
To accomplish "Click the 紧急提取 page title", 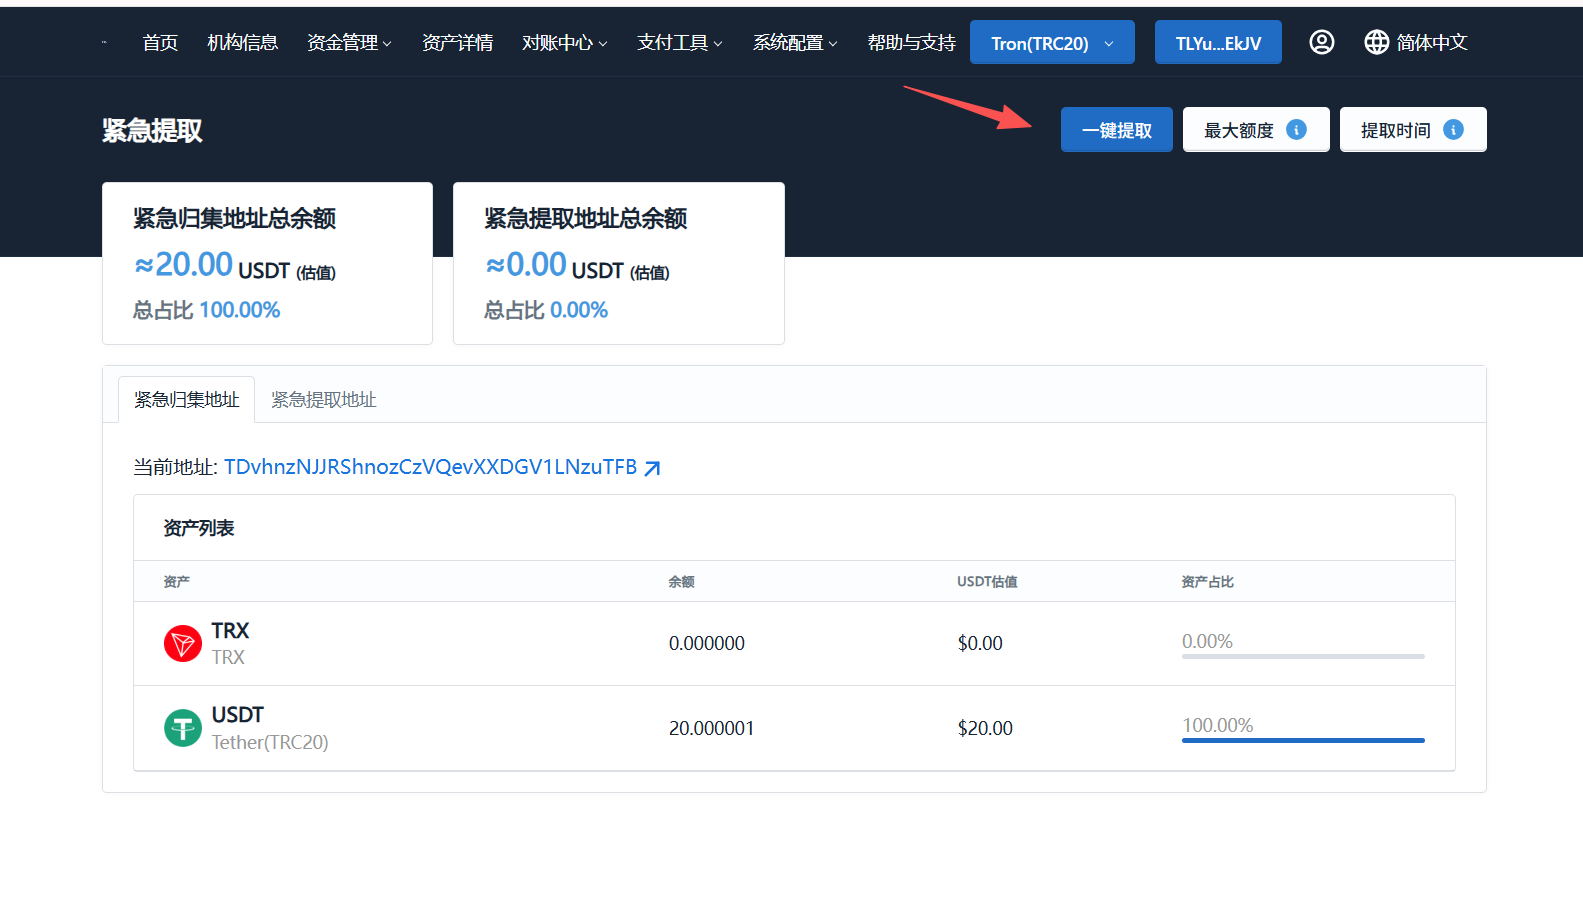I will [152, 130].
